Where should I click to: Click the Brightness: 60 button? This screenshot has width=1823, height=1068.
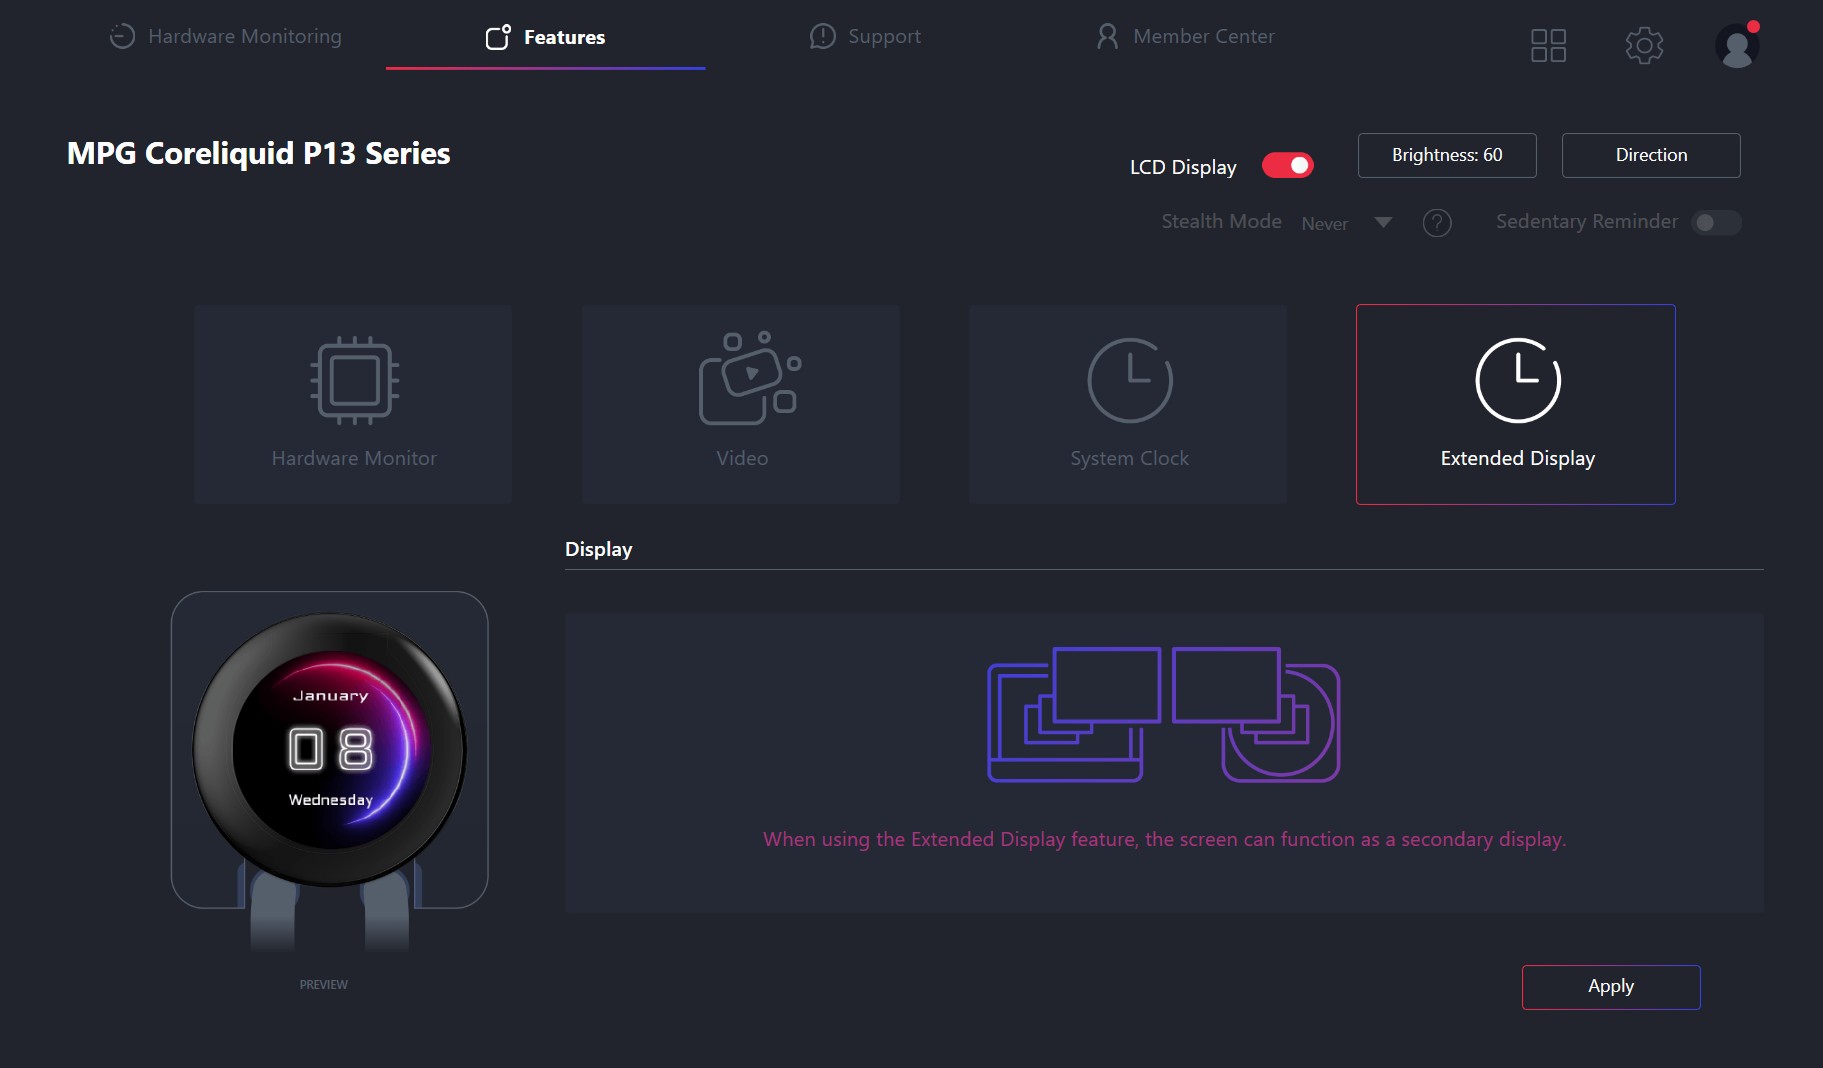coord(1447,155)
